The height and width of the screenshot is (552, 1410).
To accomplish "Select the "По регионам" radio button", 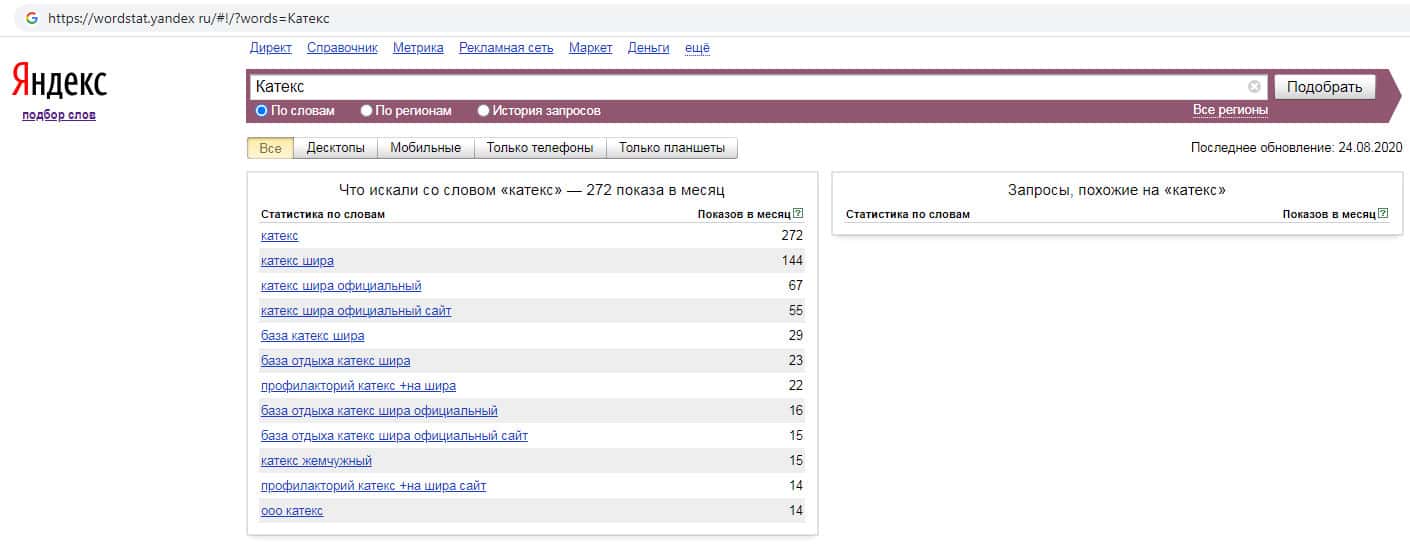I will tap(367, 111).
